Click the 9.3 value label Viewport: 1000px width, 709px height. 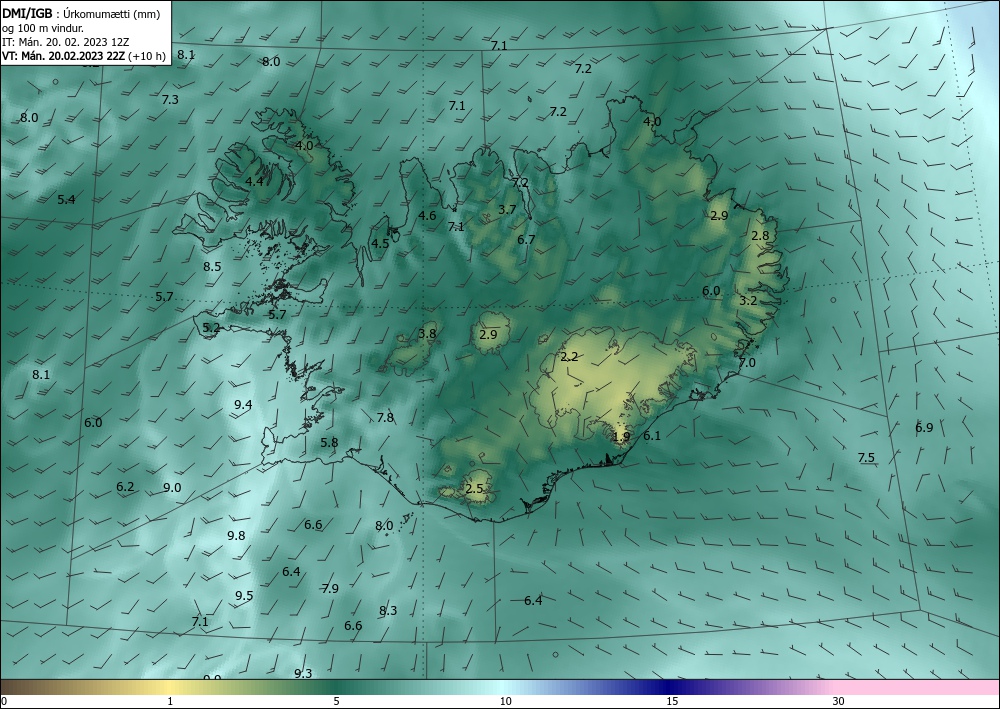[x=303, y=673]
